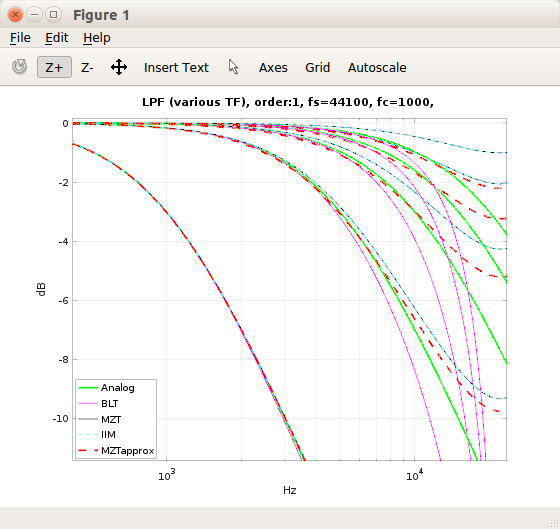Select the arrow pointer tool

[234, 67]
